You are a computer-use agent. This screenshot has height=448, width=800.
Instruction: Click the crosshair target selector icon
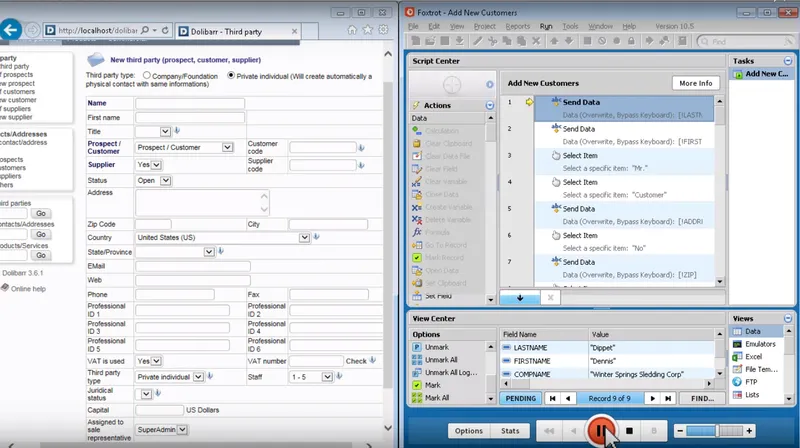[452, 85]
